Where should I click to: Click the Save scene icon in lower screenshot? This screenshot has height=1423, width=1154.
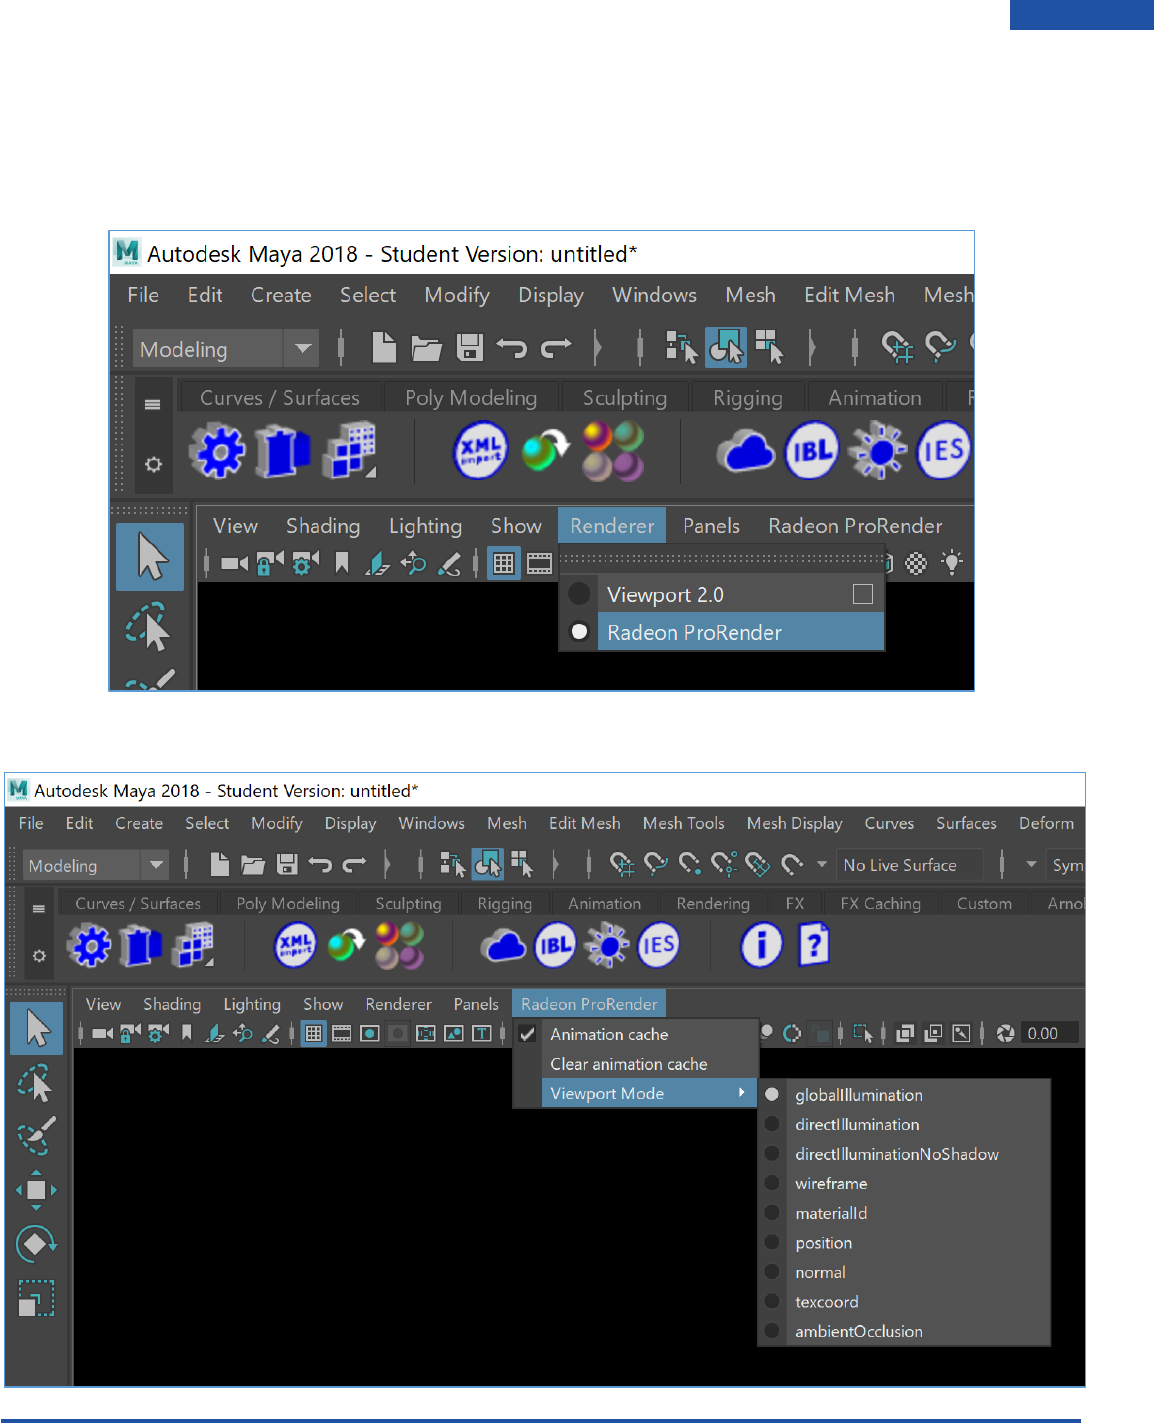coord(287,864)
